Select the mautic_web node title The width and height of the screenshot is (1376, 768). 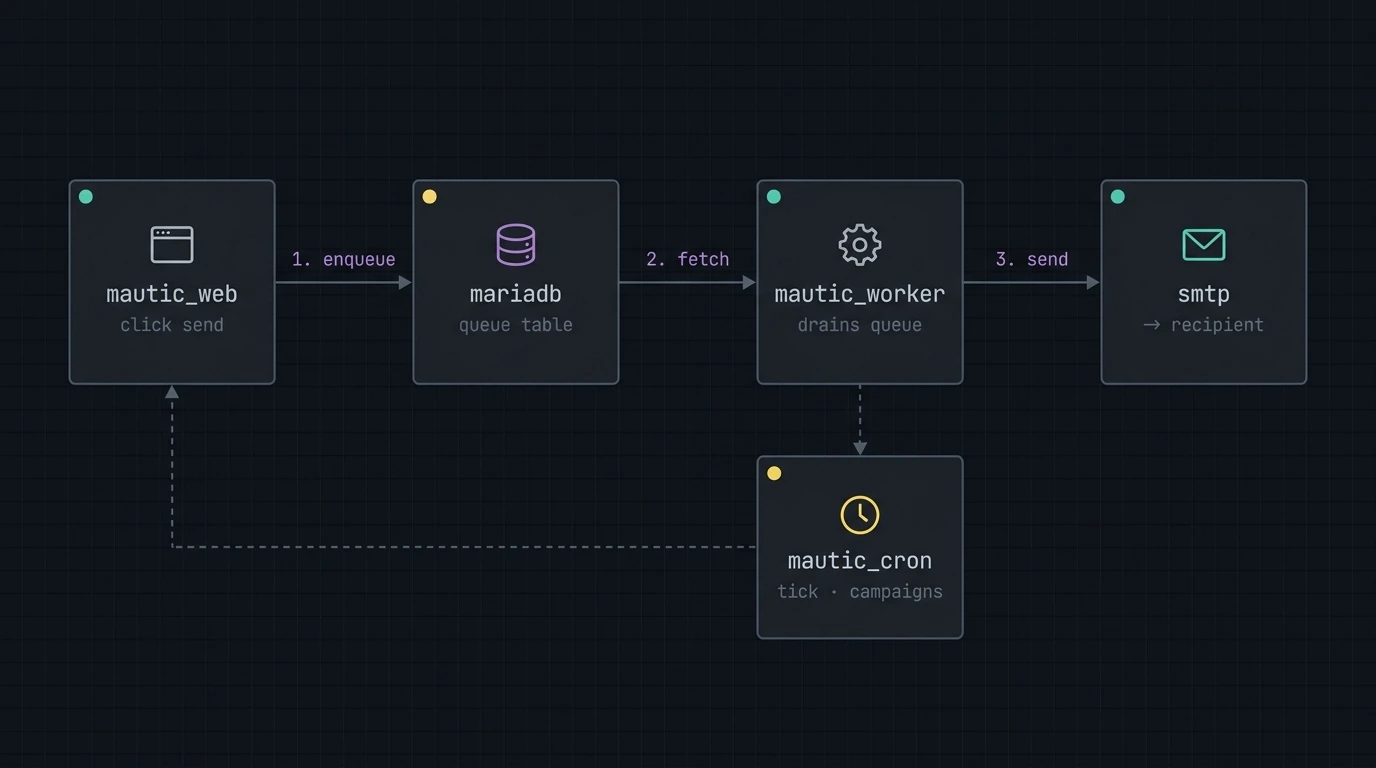pos(172,294)
